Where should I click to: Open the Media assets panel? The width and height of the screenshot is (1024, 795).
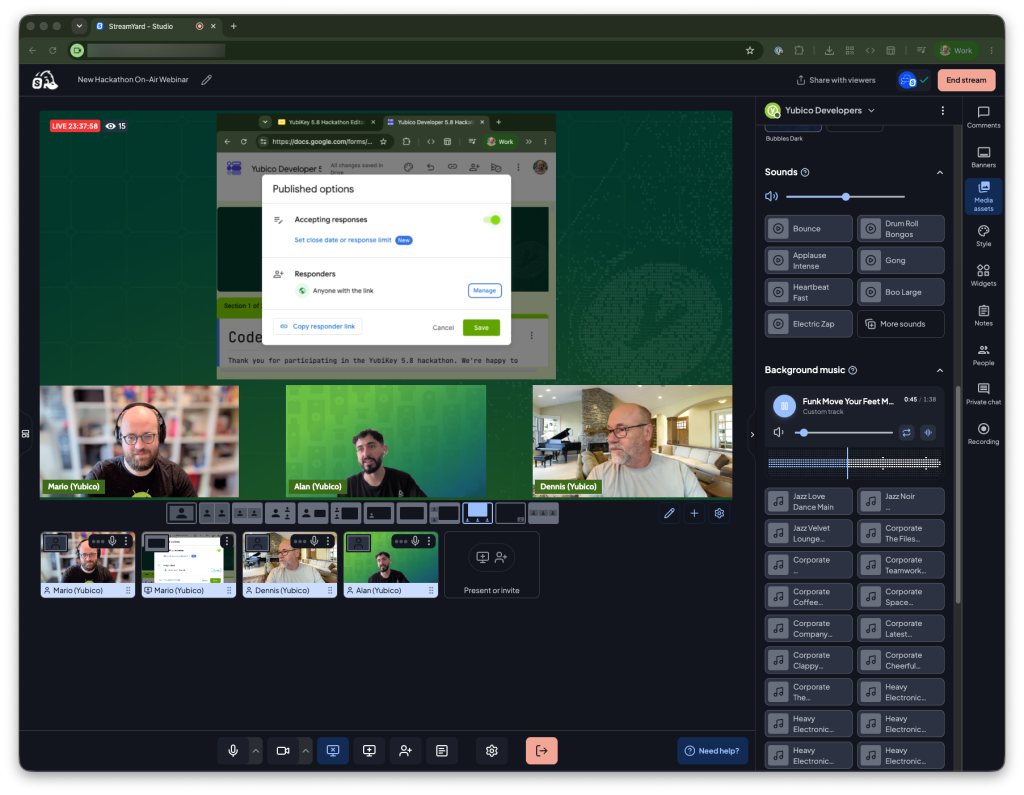click(983, 196)
